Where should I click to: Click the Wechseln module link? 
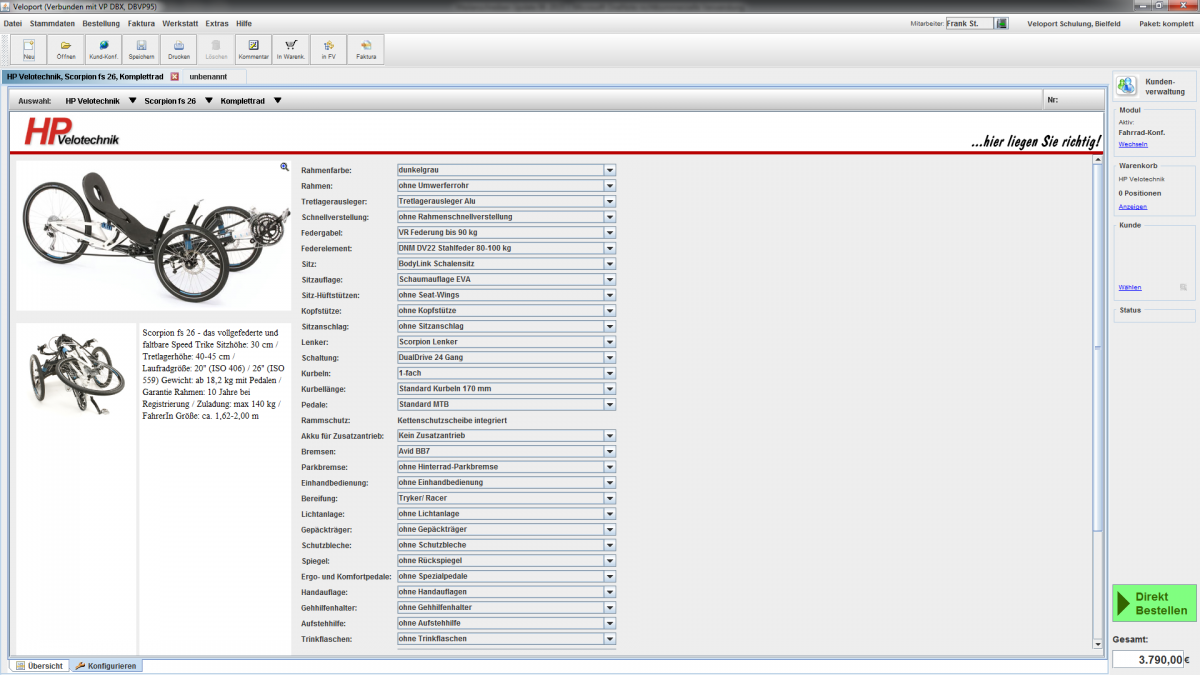click(1132, 144)
